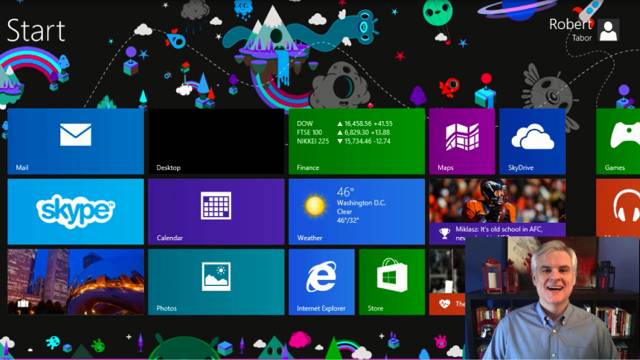This screenshot has width=640, height=360.
Task: Open the Maps tile
Action: point(462,141)
